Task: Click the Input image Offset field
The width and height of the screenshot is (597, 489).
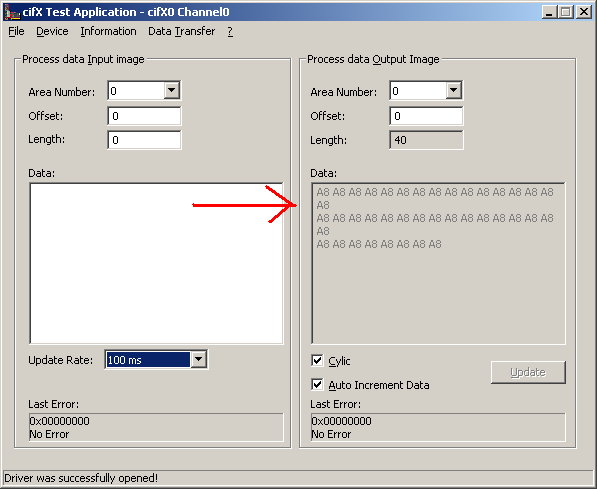Action: 144,116
